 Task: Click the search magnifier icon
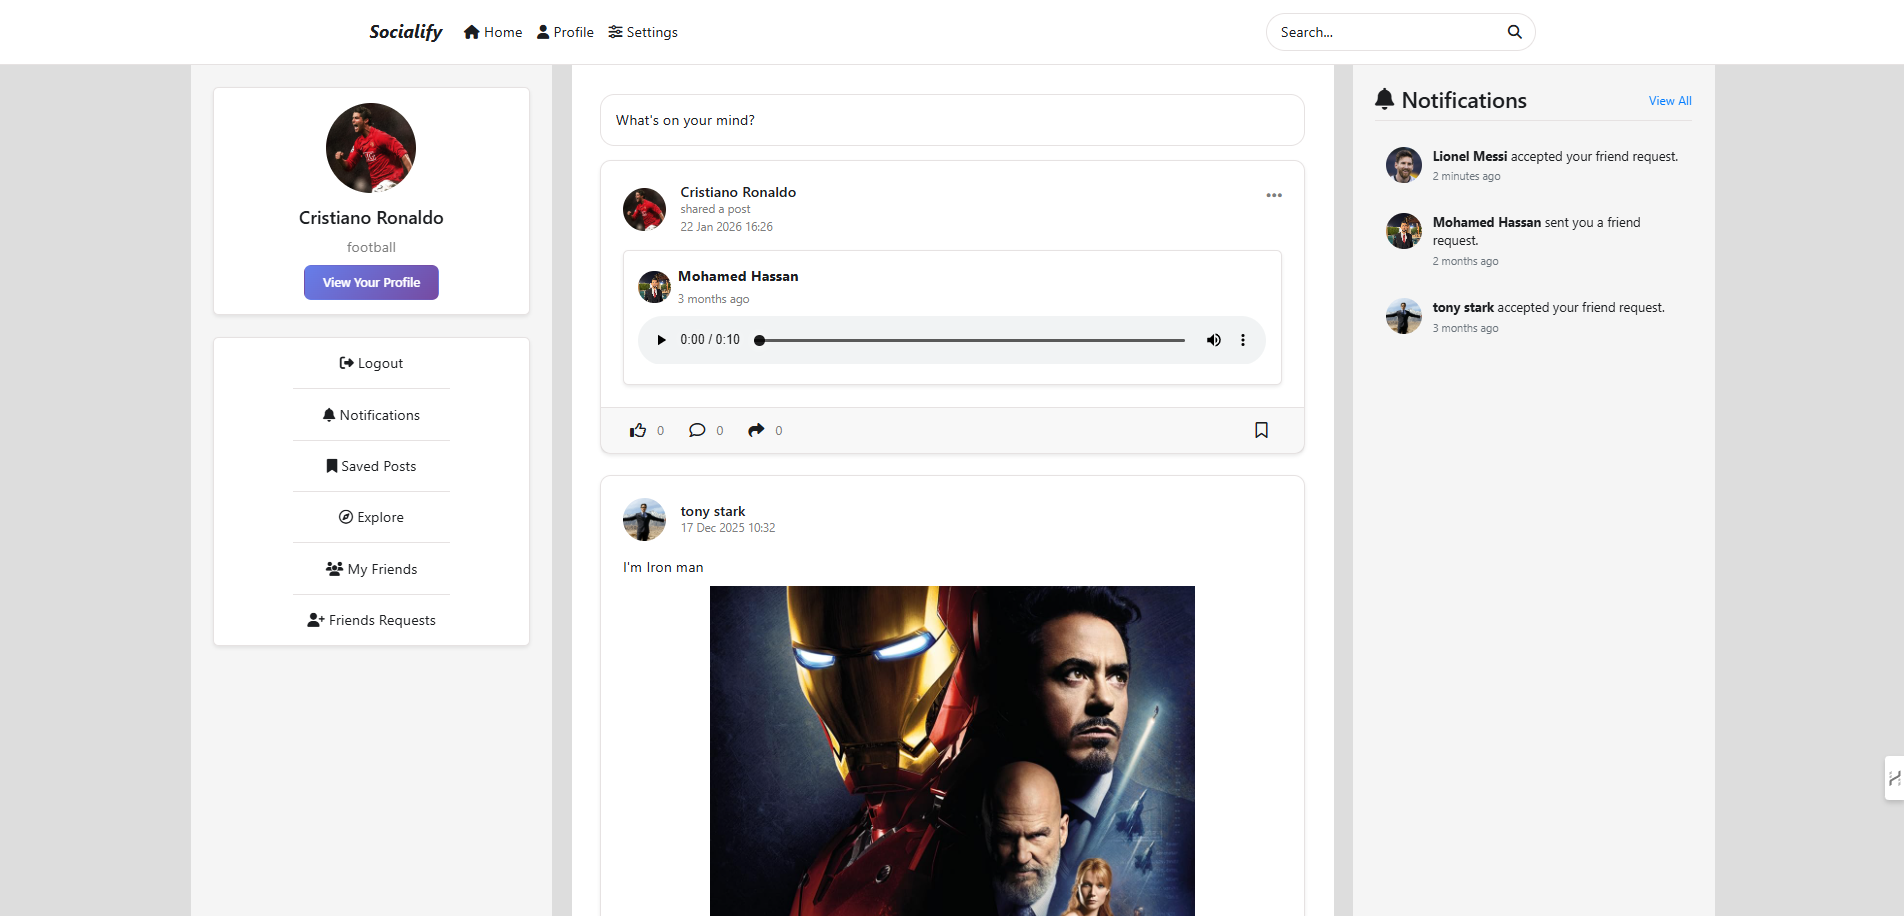(1514, 32)
